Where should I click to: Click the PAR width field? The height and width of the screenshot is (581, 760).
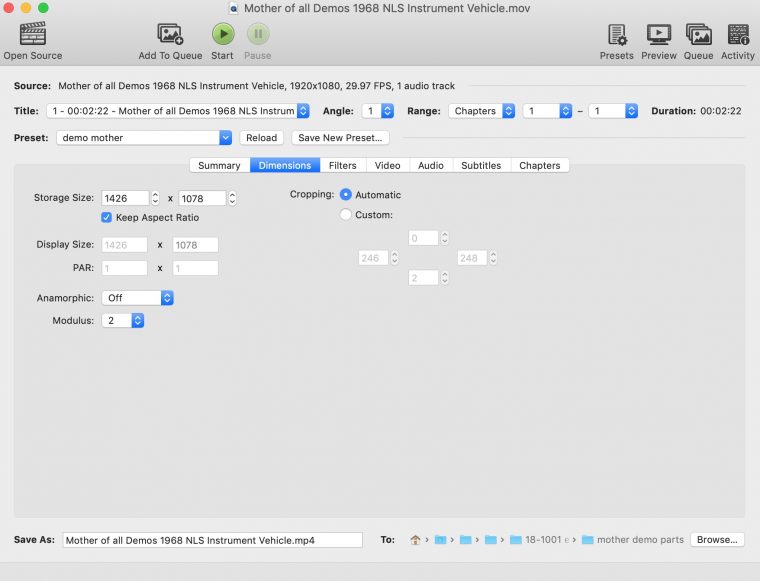coord(125,268)
